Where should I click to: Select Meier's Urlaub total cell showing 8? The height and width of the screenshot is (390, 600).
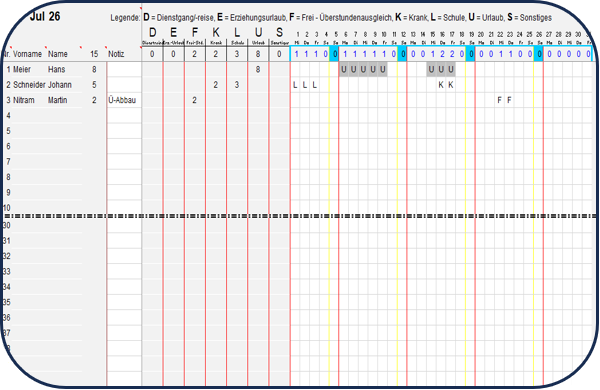258,70
